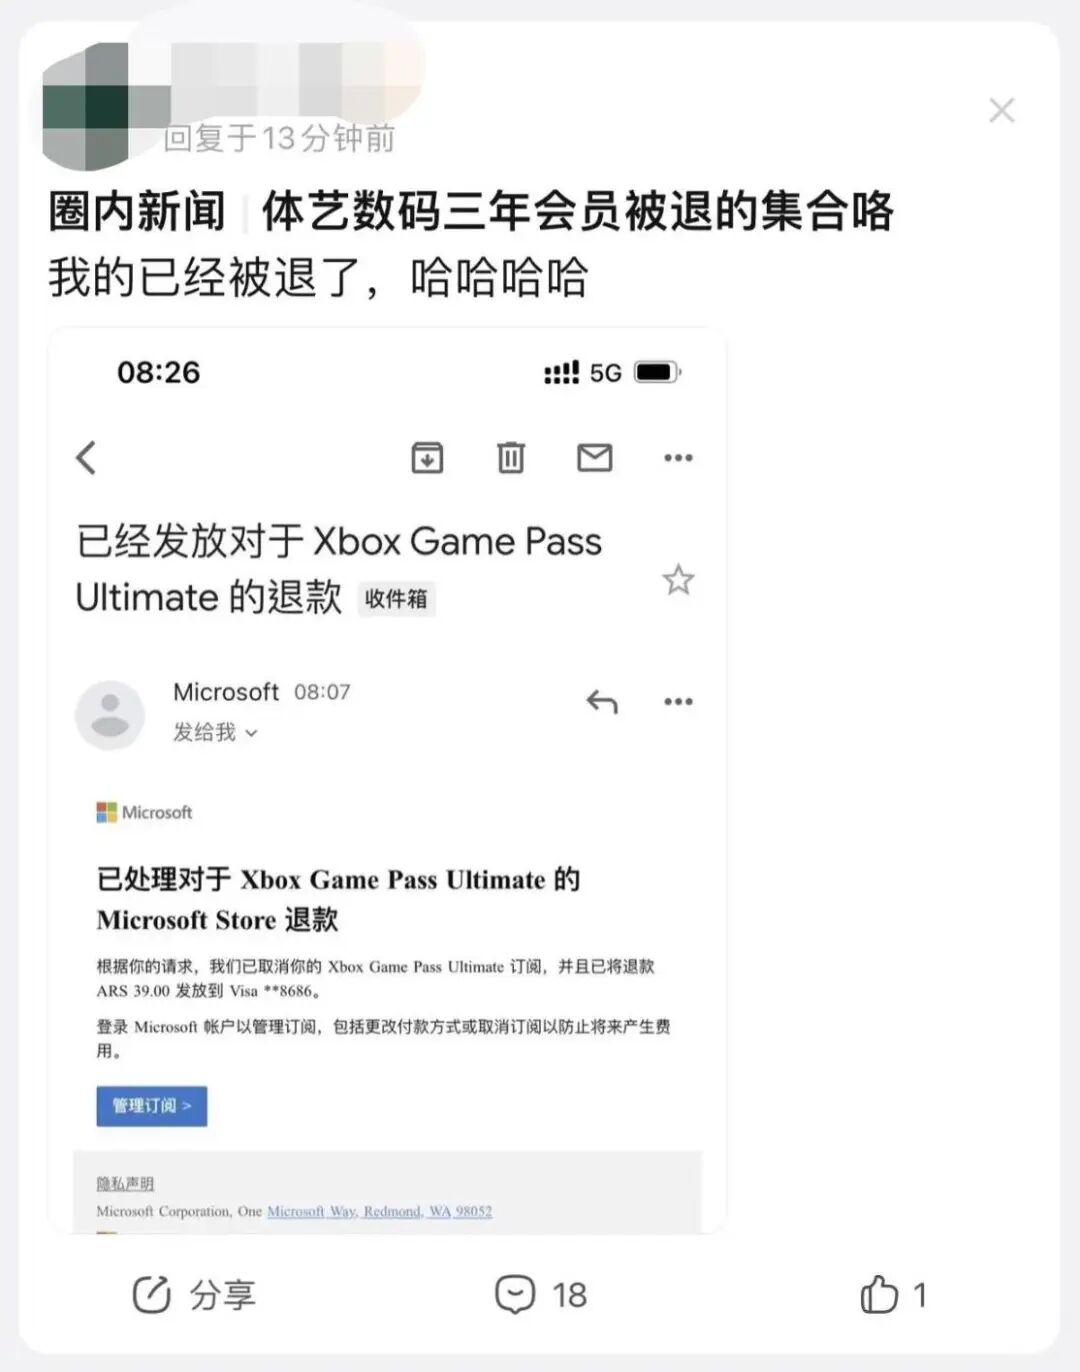Click the 管理订阅 button
The height and width of the screenshot is (1372, 1080).
(x=152, y=1106)
